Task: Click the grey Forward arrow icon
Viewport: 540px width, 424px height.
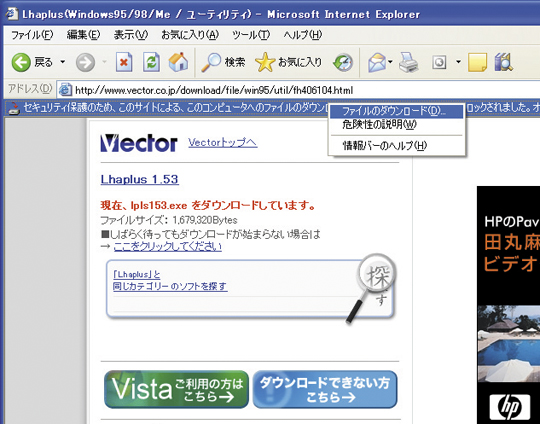Action: [85, 63]
